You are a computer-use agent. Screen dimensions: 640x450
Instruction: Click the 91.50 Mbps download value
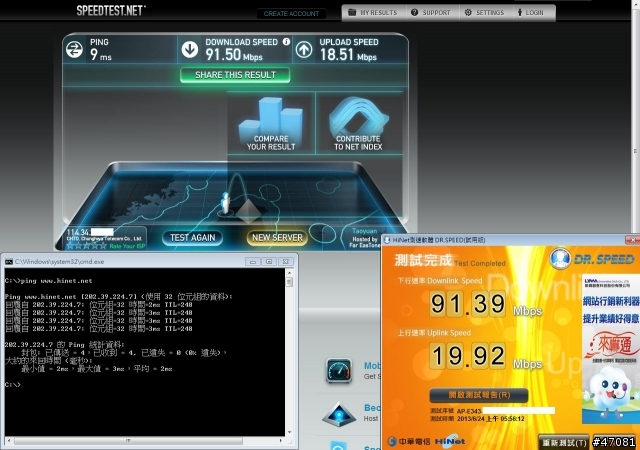[233, 54]
